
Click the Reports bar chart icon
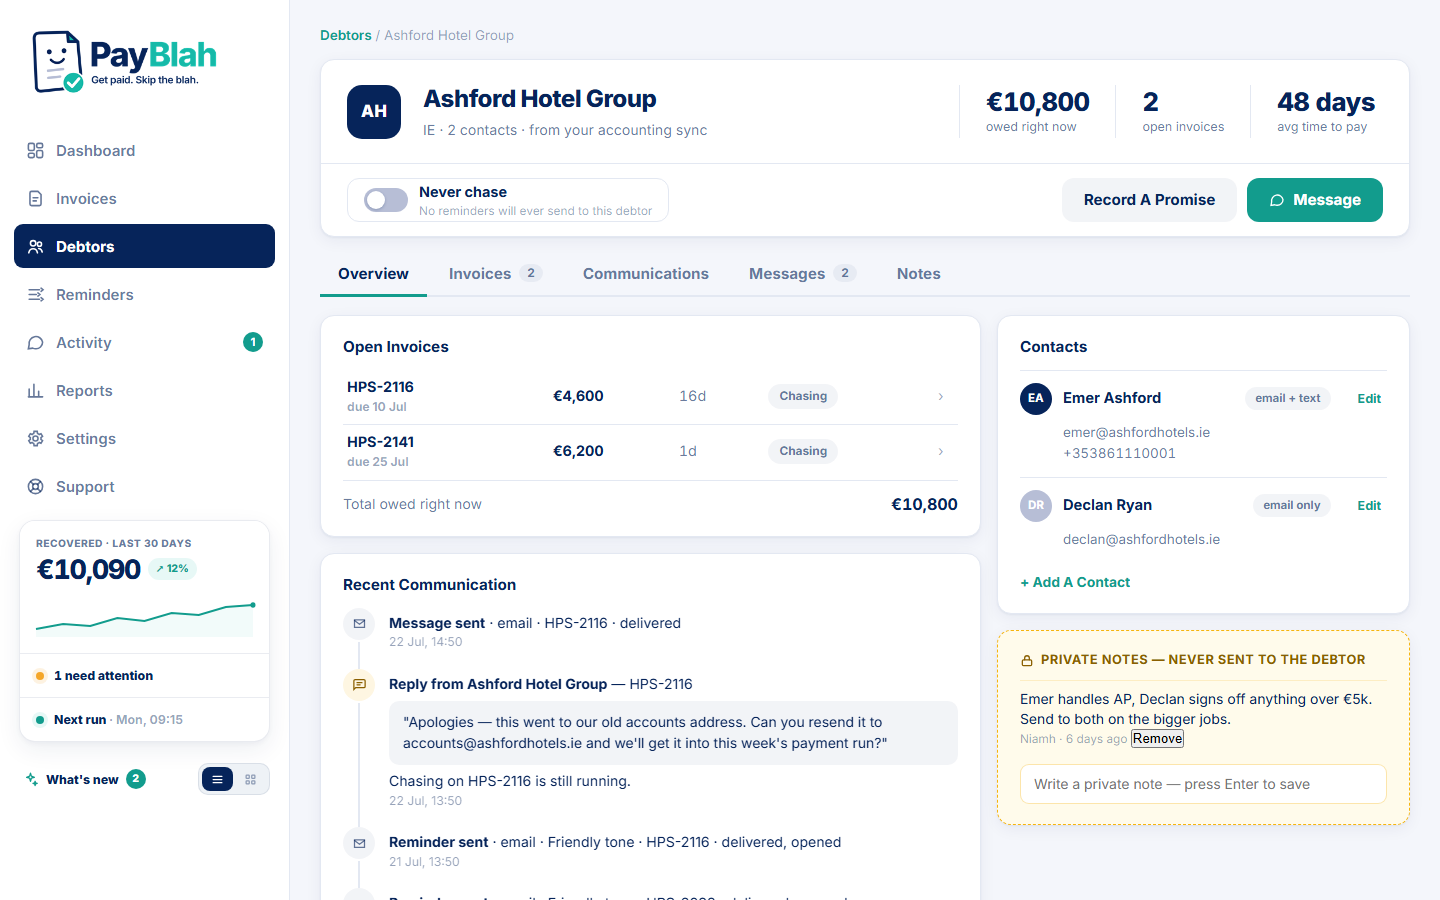tap(36, 391)
